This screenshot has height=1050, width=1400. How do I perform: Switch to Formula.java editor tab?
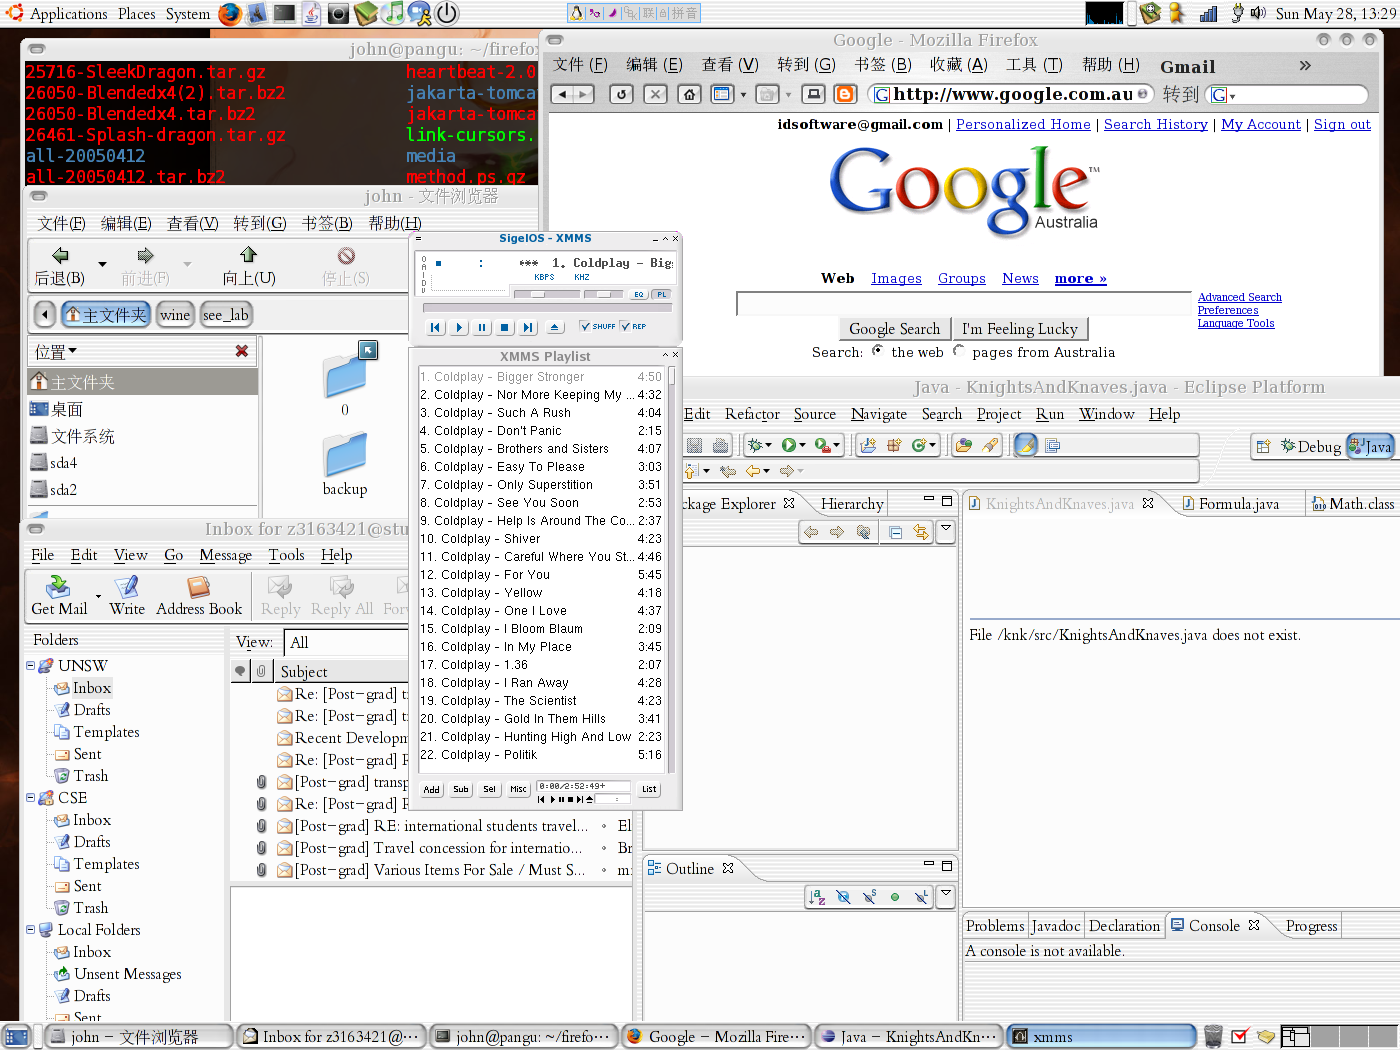coord(1238,504)
